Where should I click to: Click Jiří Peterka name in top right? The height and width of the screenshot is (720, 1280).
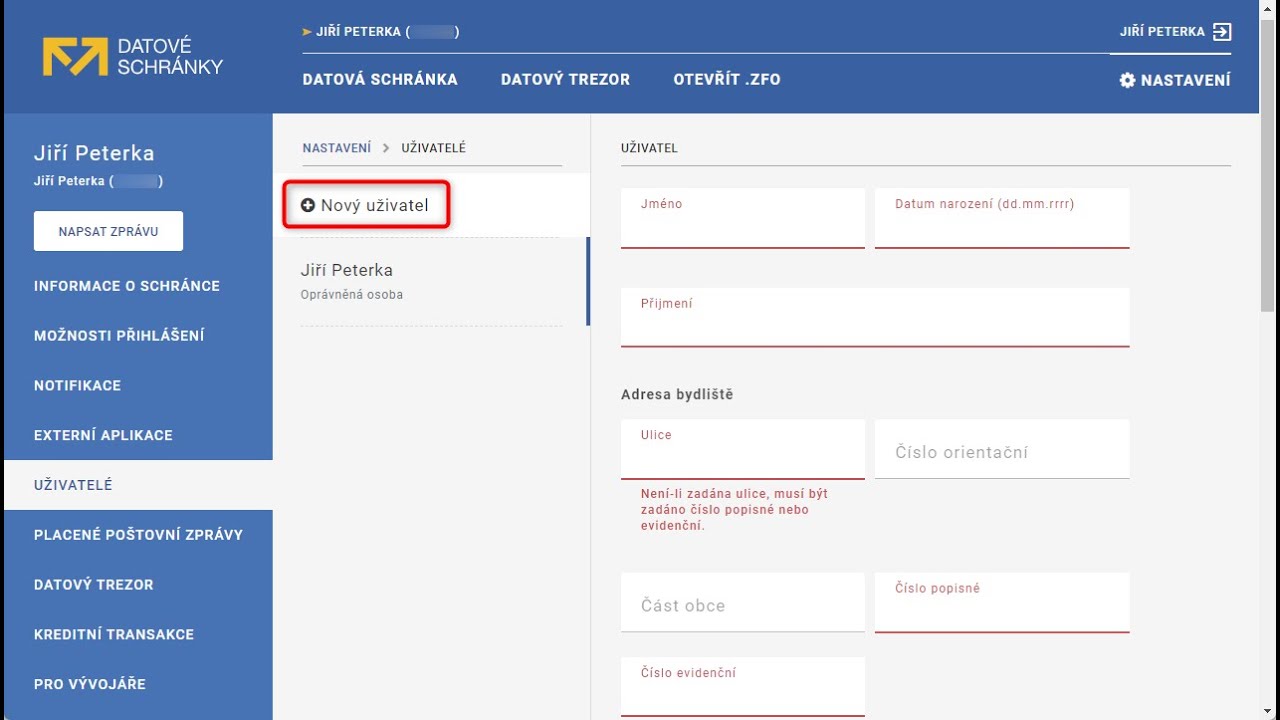pyautogui.click(x=1162, y=32)
